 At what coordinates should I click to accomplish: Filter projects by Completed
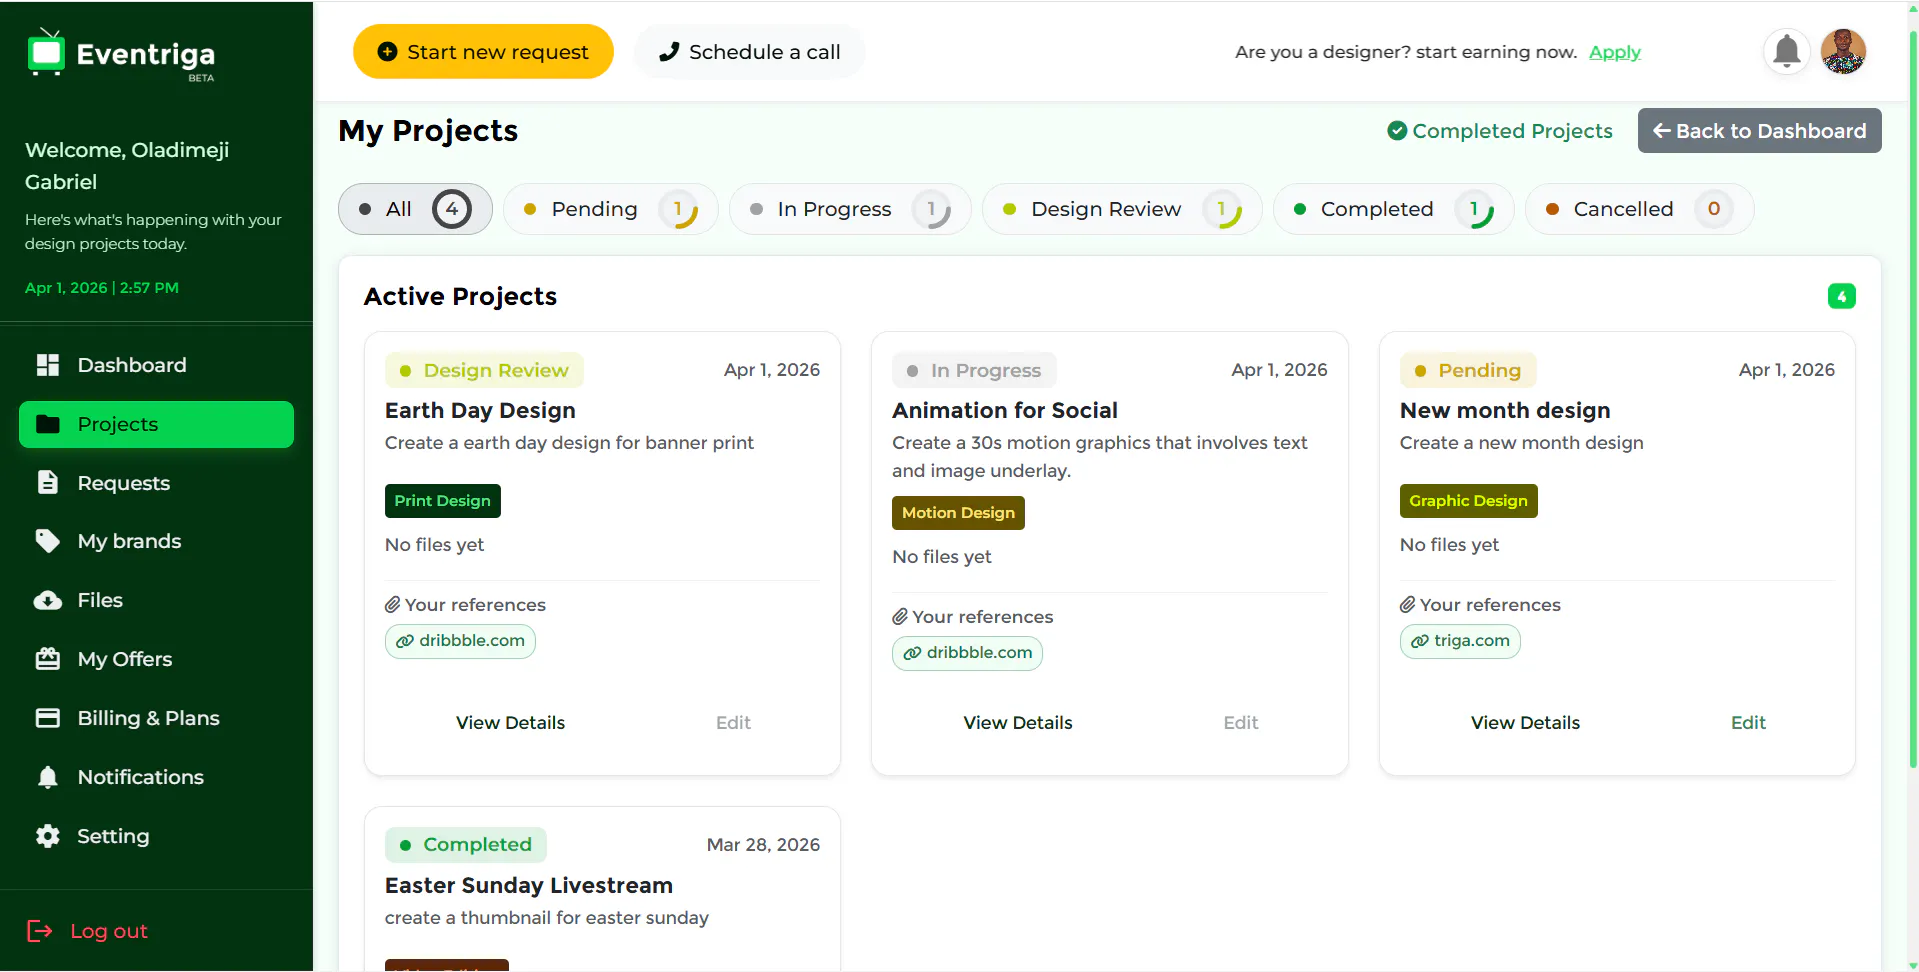(1393, 209)
